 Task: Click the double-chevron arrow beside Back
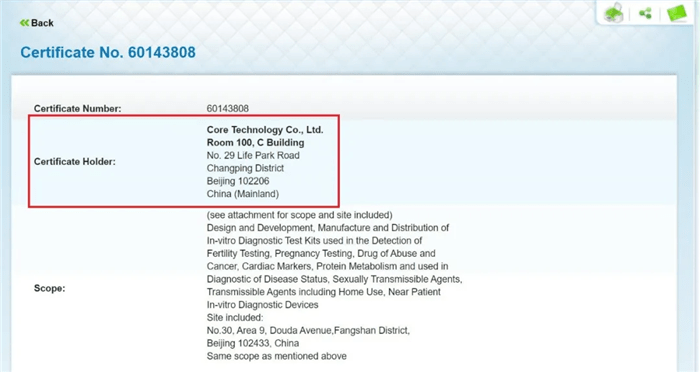click(x=24, y=23)
